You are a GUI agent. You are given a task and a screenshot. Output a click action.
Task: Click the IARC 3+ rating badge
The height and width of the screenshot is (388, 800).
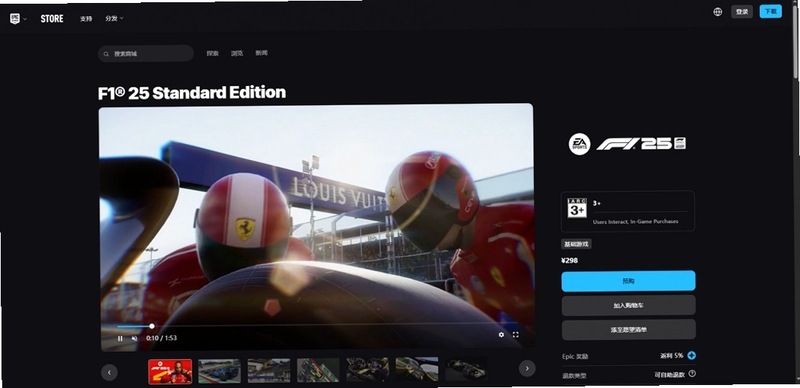(x=577, y=208)
